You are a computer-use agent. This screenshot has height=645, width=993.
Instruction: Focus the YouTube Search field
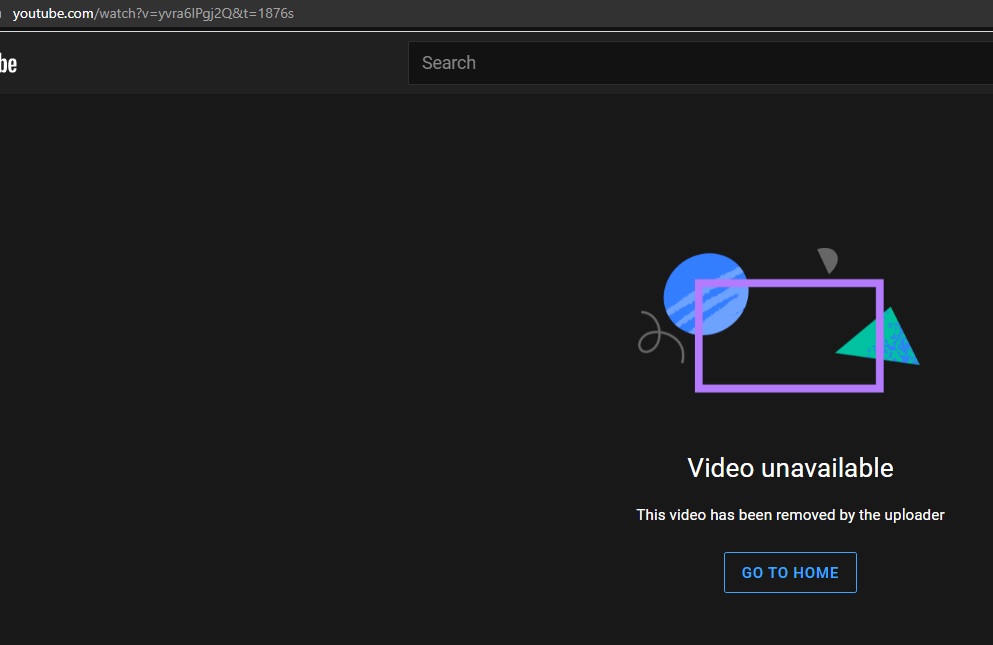click(700, 63)
